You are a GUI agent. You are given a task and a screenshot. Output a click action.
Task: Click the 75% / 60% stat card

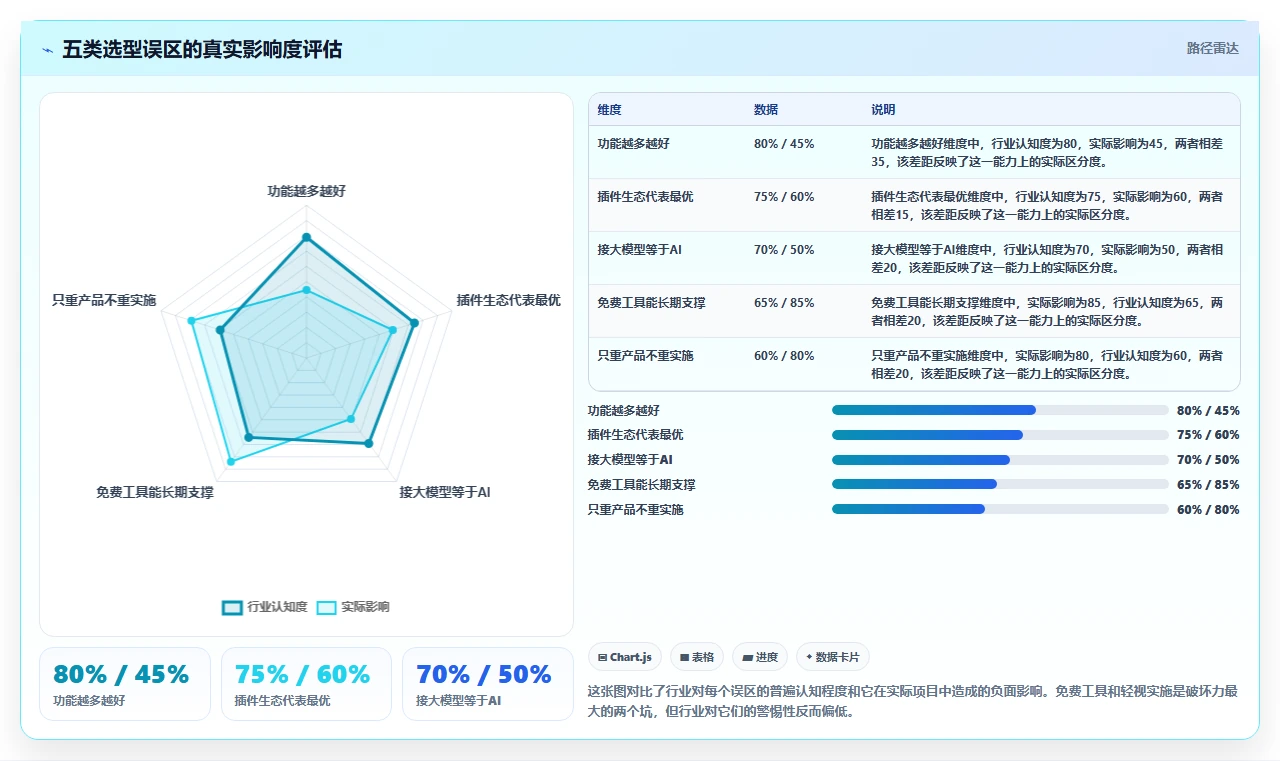click(x=306, y=684)
